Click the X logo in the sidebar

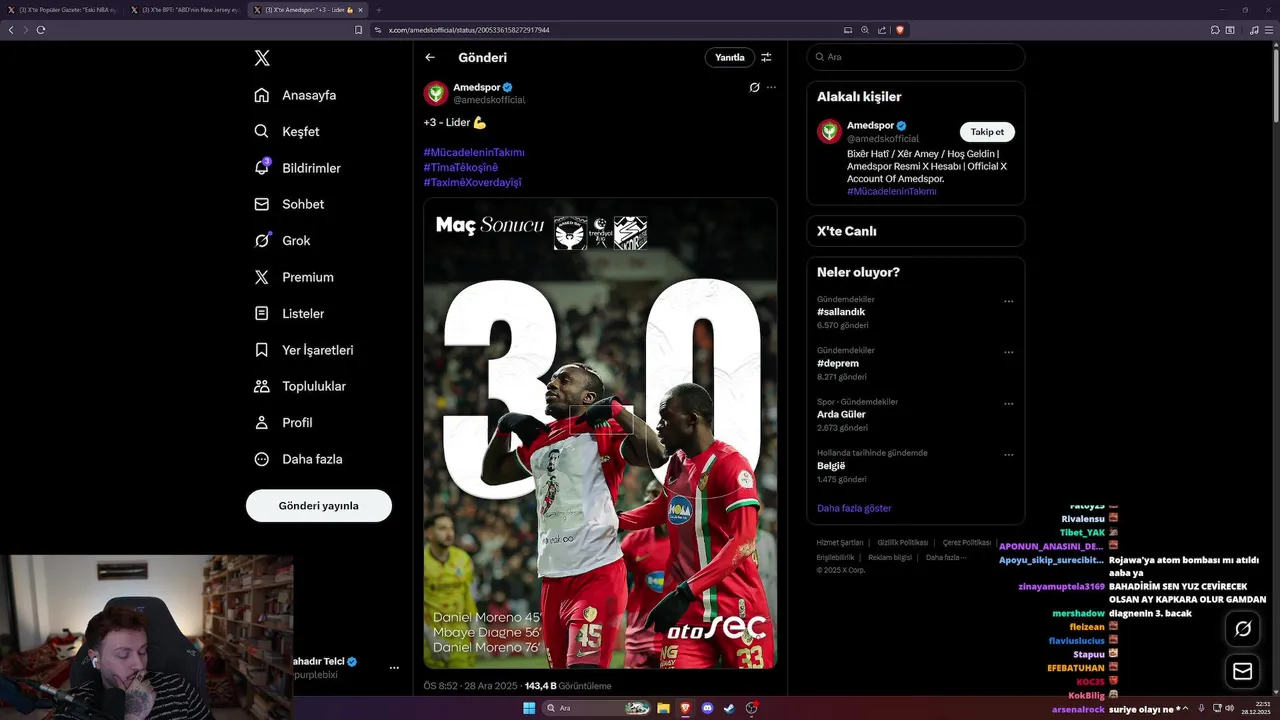pyautogui.click(x=262, y=58)
